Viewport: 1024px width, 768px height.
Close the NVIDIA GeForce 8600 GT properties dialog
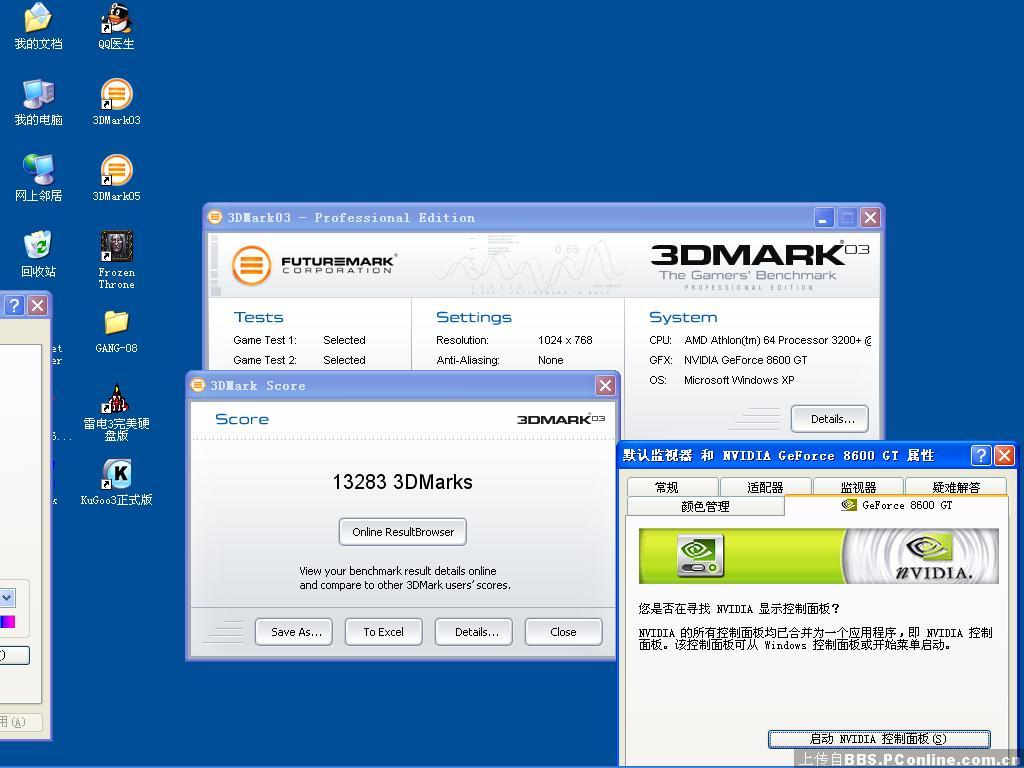tap(1004, 455)
